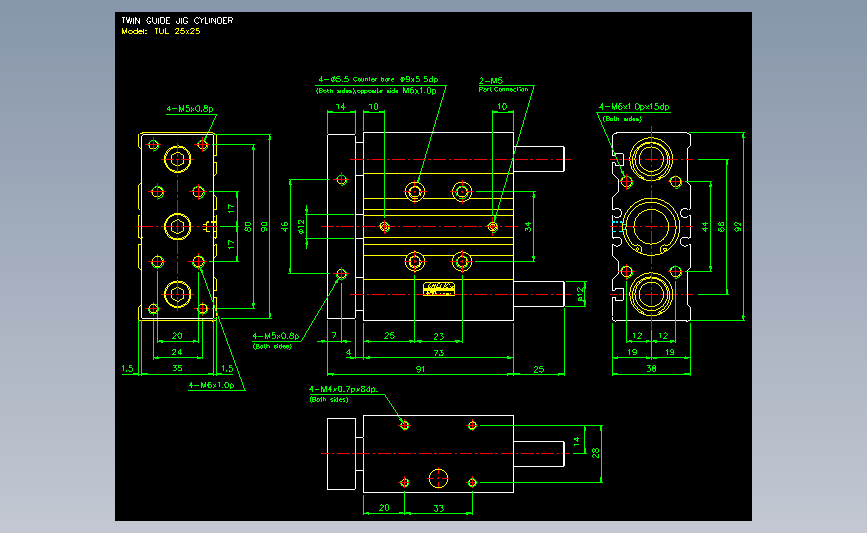Select the horizontal dimension "23"
Viewport: 867px width, 533px height.
click(438, 336)
